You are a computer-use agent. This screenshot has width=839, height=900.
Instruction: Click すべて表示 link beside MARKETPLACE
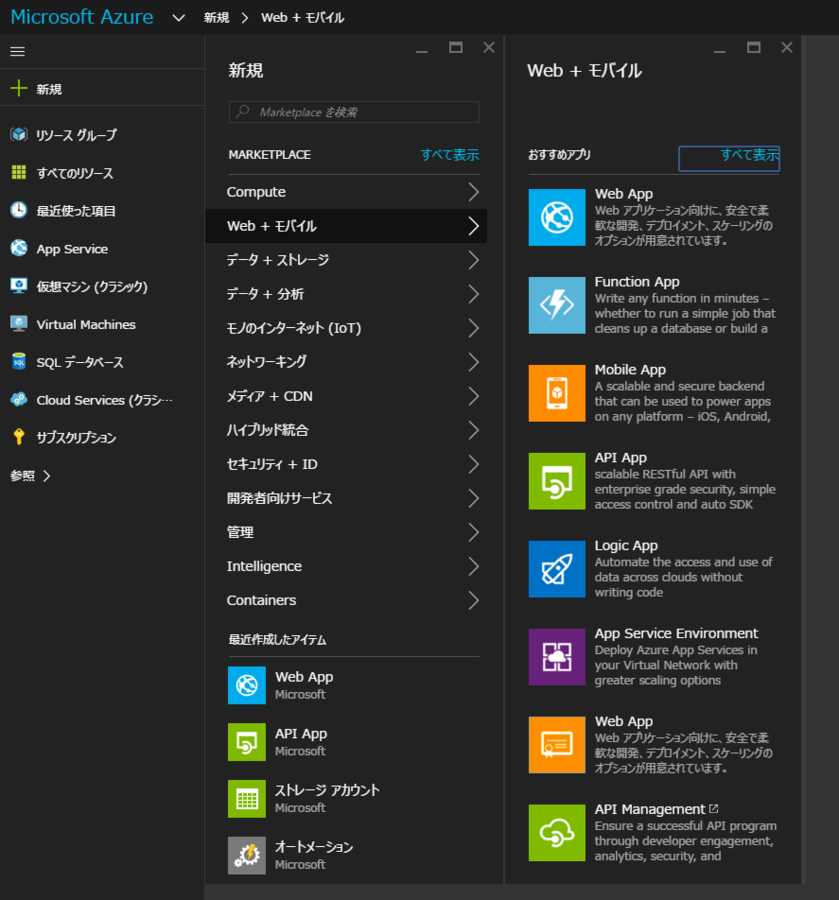(x=450, y=154)
